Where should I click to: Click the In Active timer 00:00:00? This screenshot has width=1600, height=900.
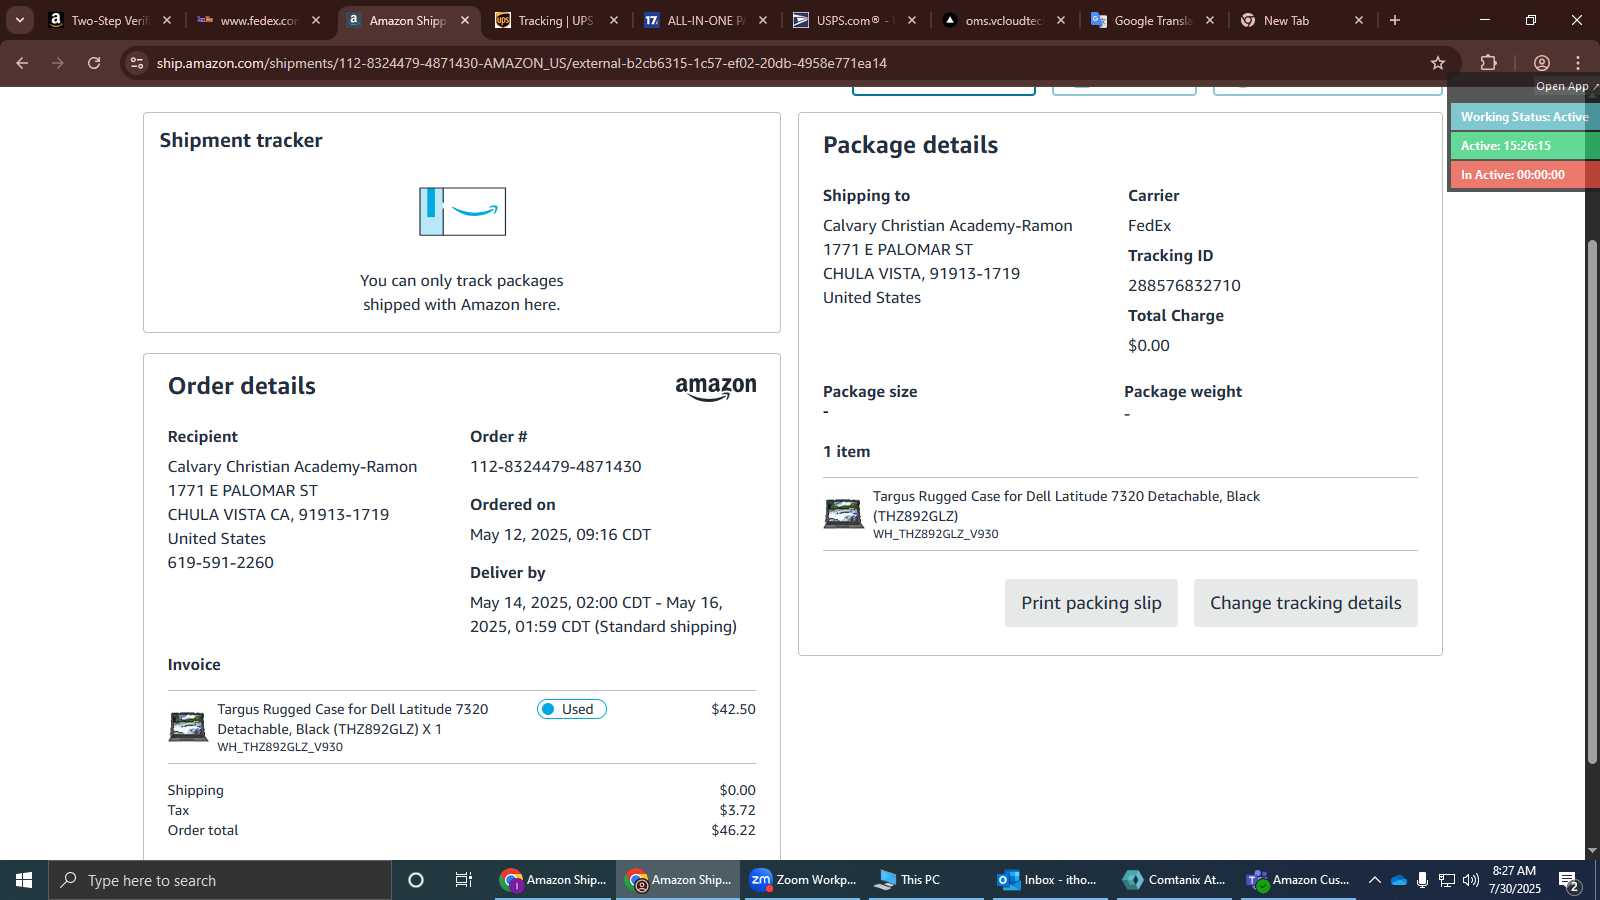1524,175
